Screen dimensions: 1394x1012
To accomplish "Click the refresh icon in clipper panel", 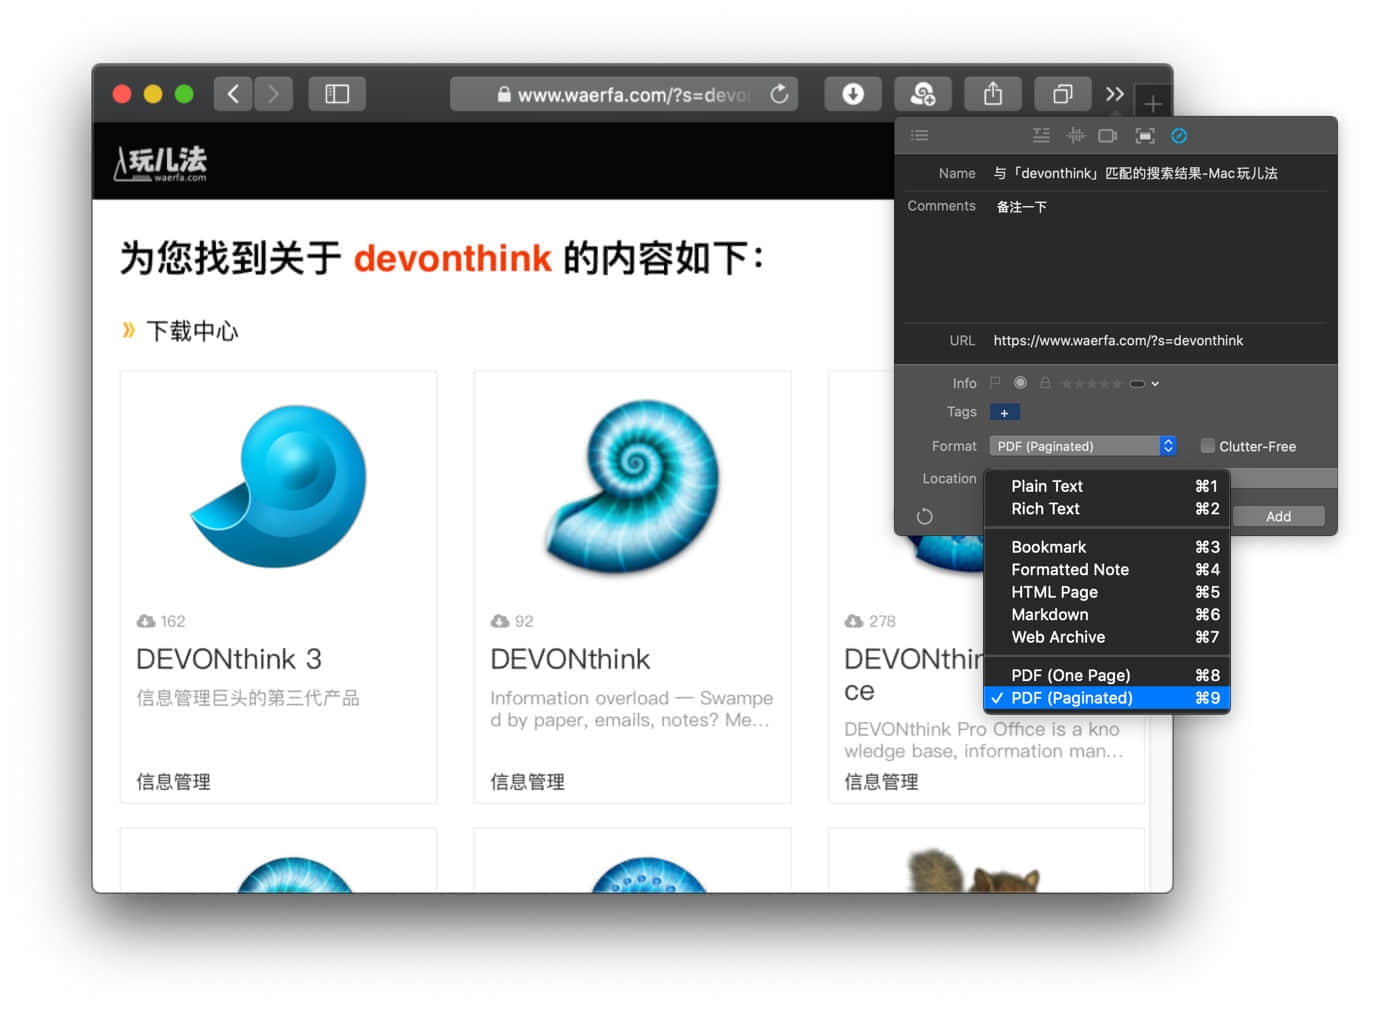I will click(924, 516).
